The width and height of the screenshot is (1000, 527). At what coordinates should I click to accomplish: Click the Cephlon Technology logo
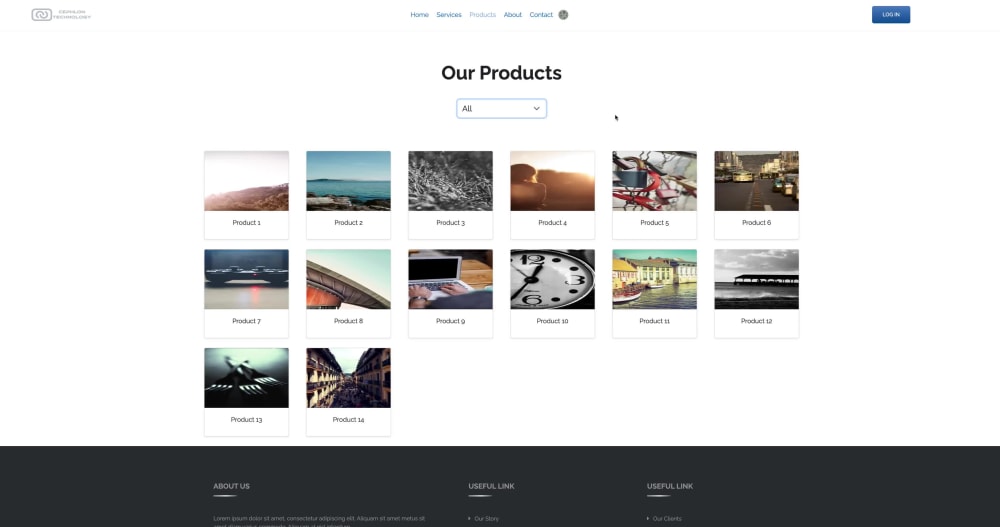click(61, 15)
